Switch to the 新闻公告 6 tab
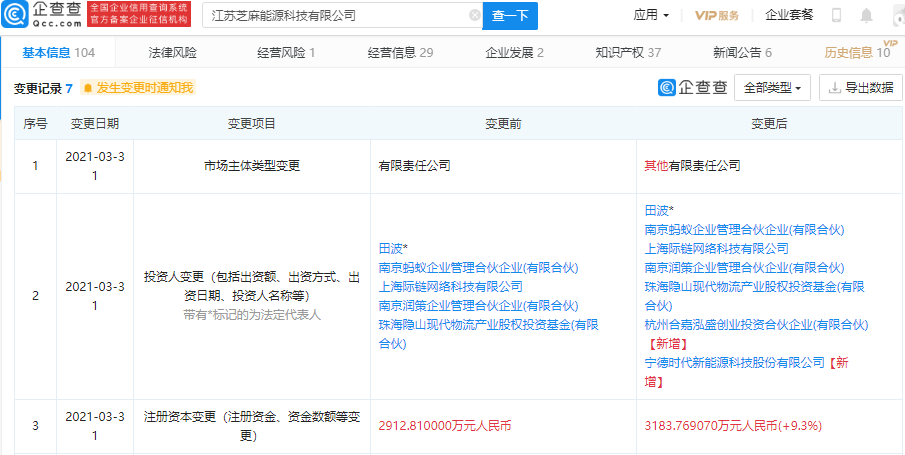905x455 pixels. 742,53
